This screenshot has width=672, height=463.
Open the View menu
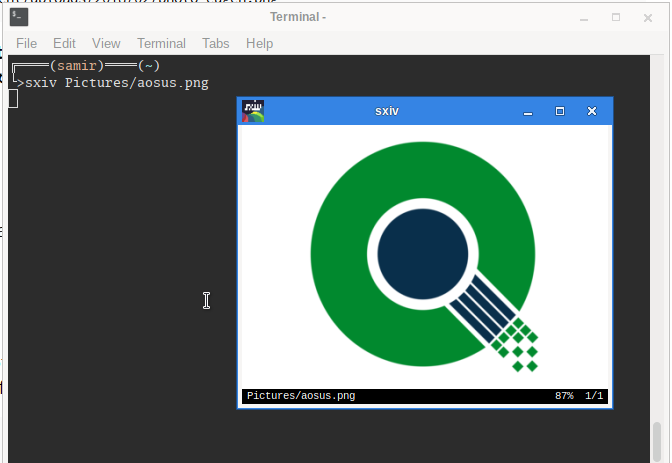tap(106, 43)
